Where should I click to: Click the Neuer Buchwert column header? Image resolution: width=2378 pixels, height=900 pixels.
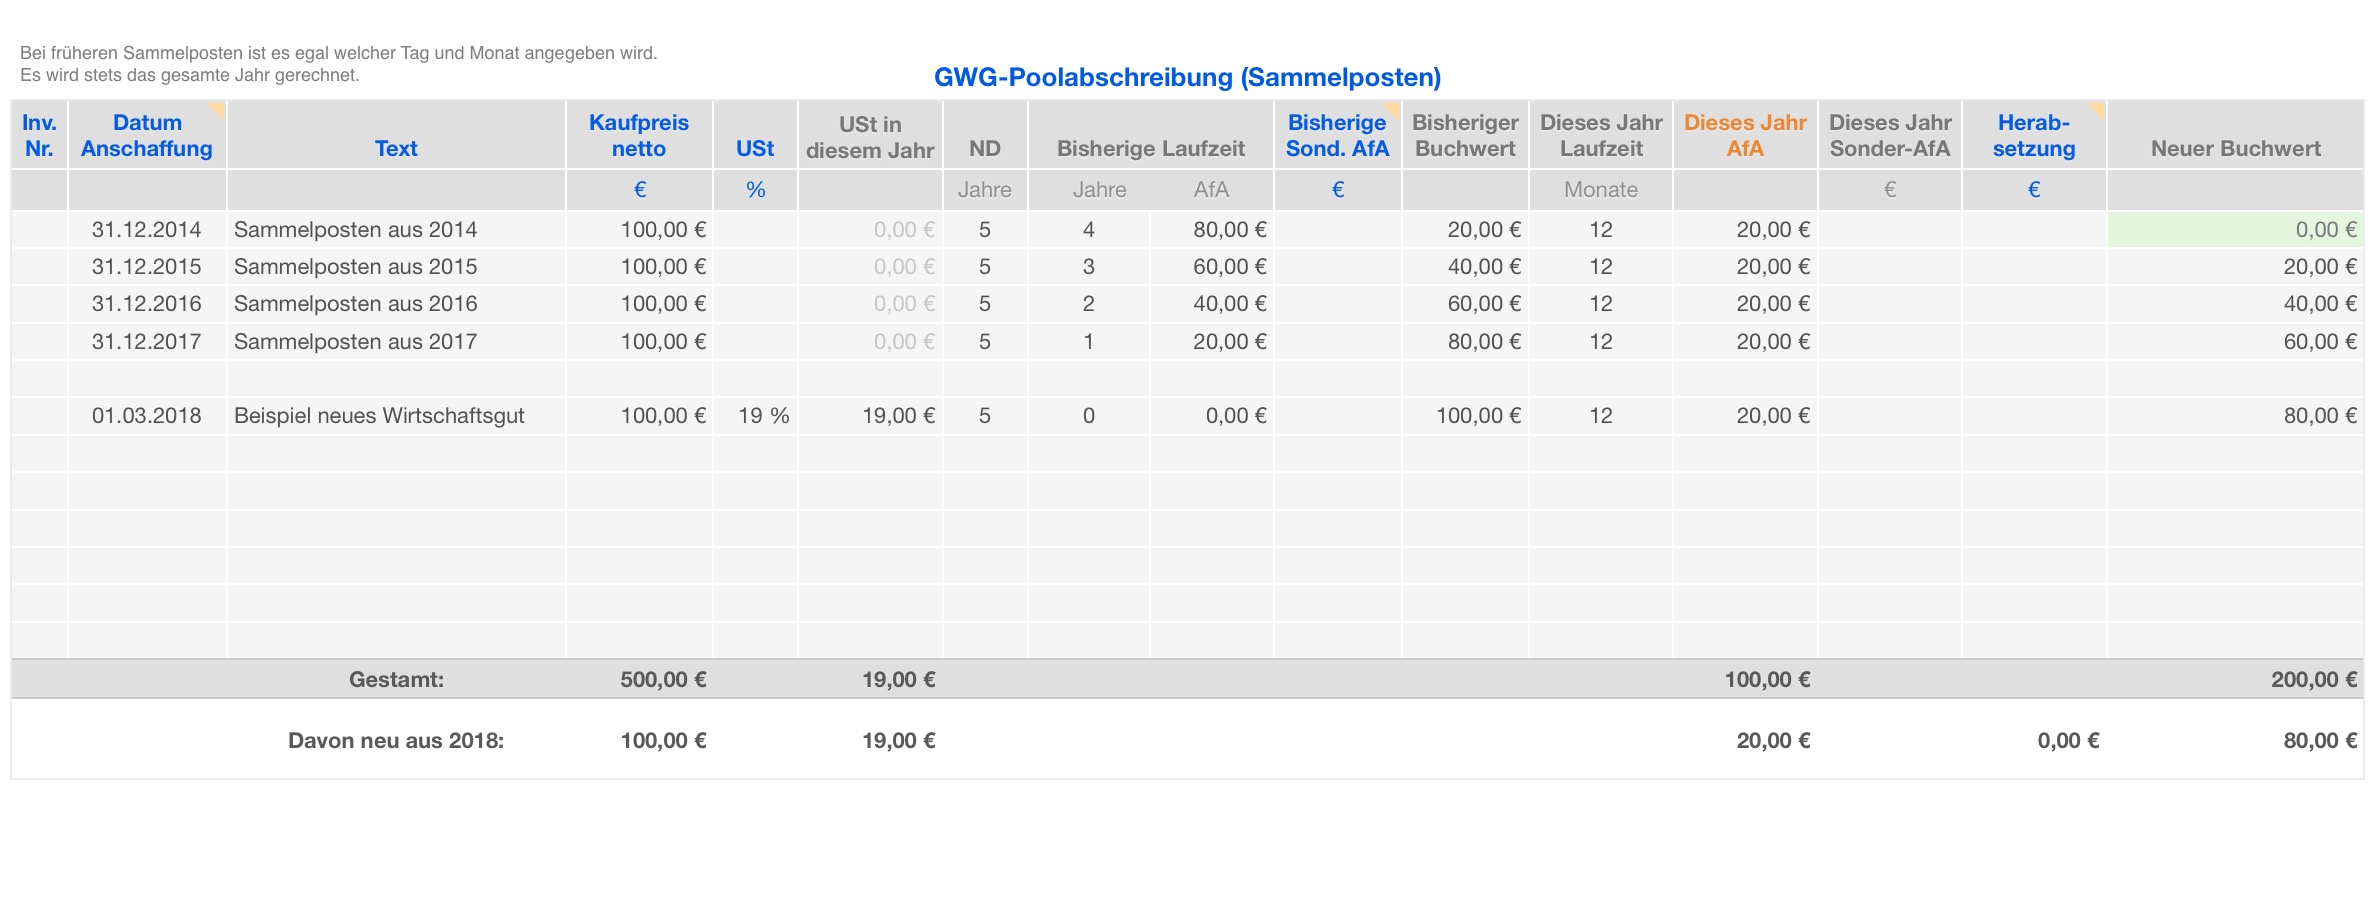(x=2235, y=148)
